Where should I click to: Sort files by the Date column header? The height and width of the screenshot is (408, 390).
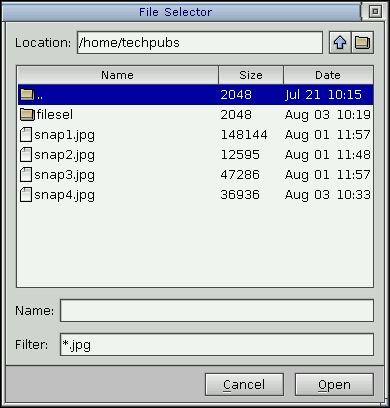click(x=328, y=75)
